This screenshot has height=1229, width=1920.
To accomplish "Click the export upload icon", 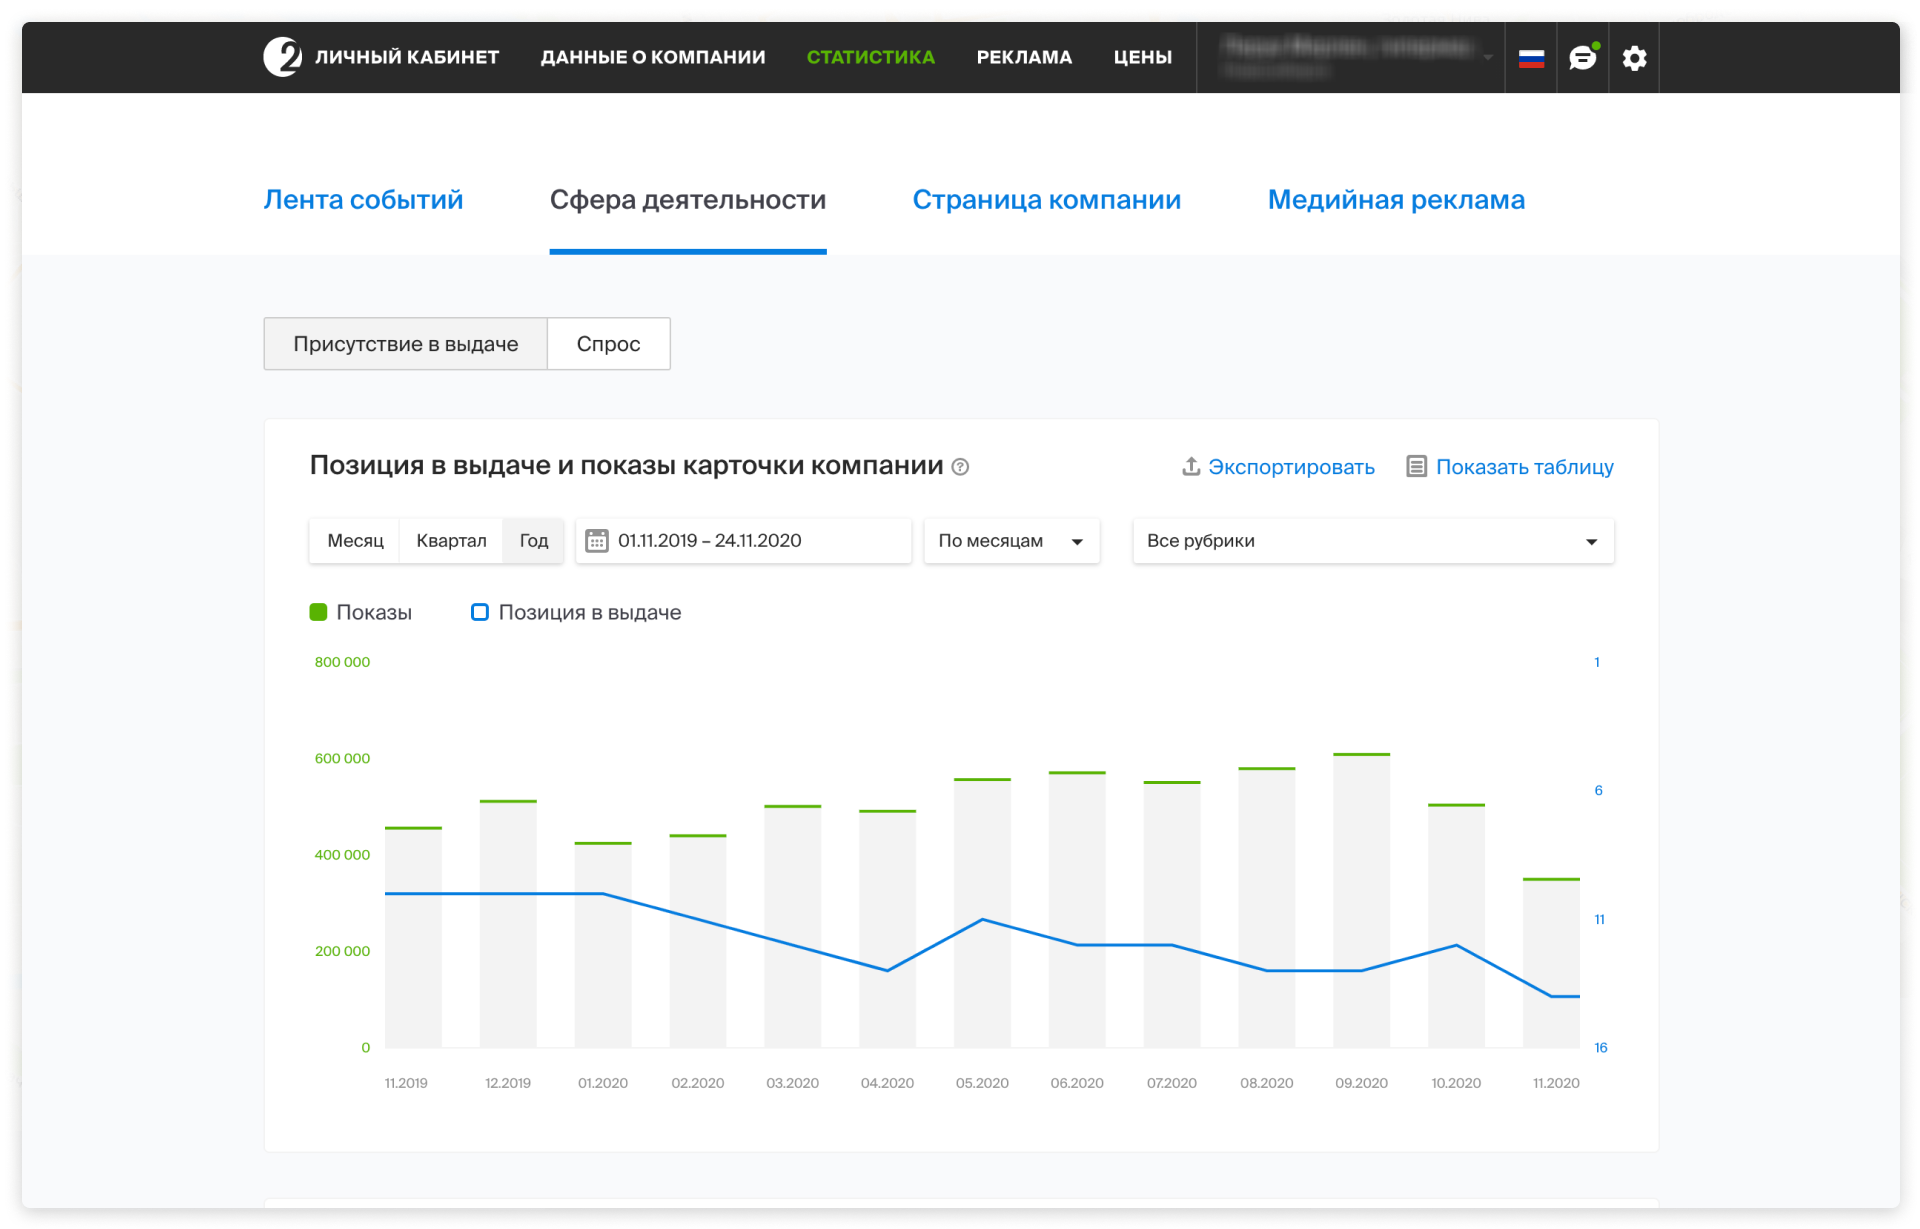I will (1191, 467).
